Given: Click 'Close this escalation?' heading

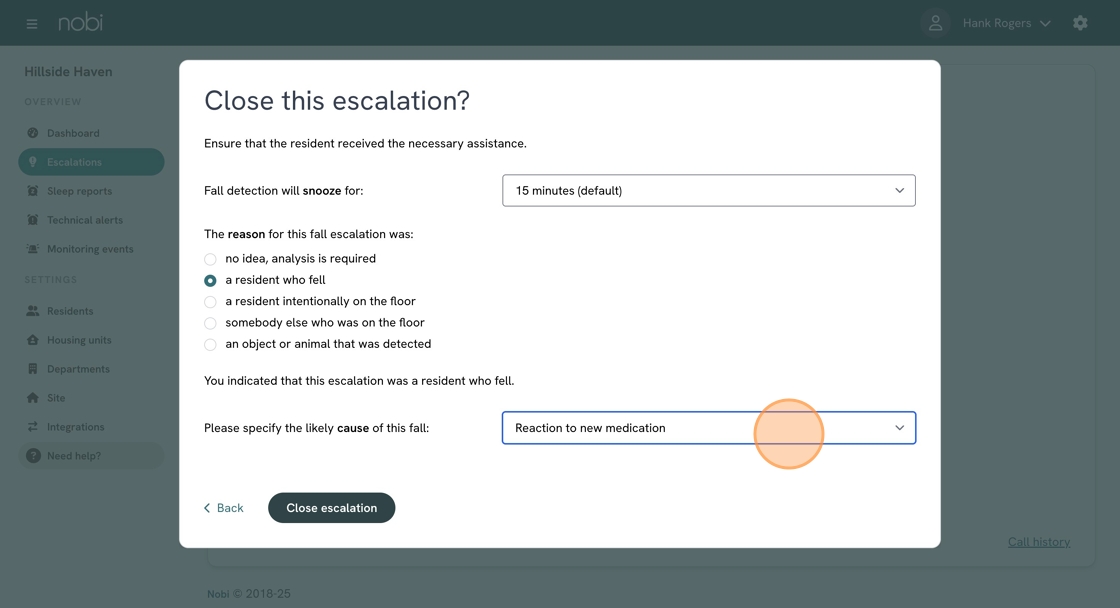Looking at the screenshot, I should [337, 101].
